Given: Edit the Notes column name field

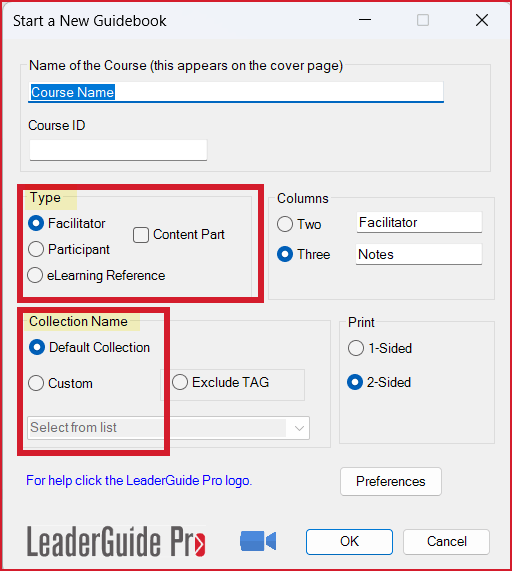Looking at the screenshot, I should point(419,254).
